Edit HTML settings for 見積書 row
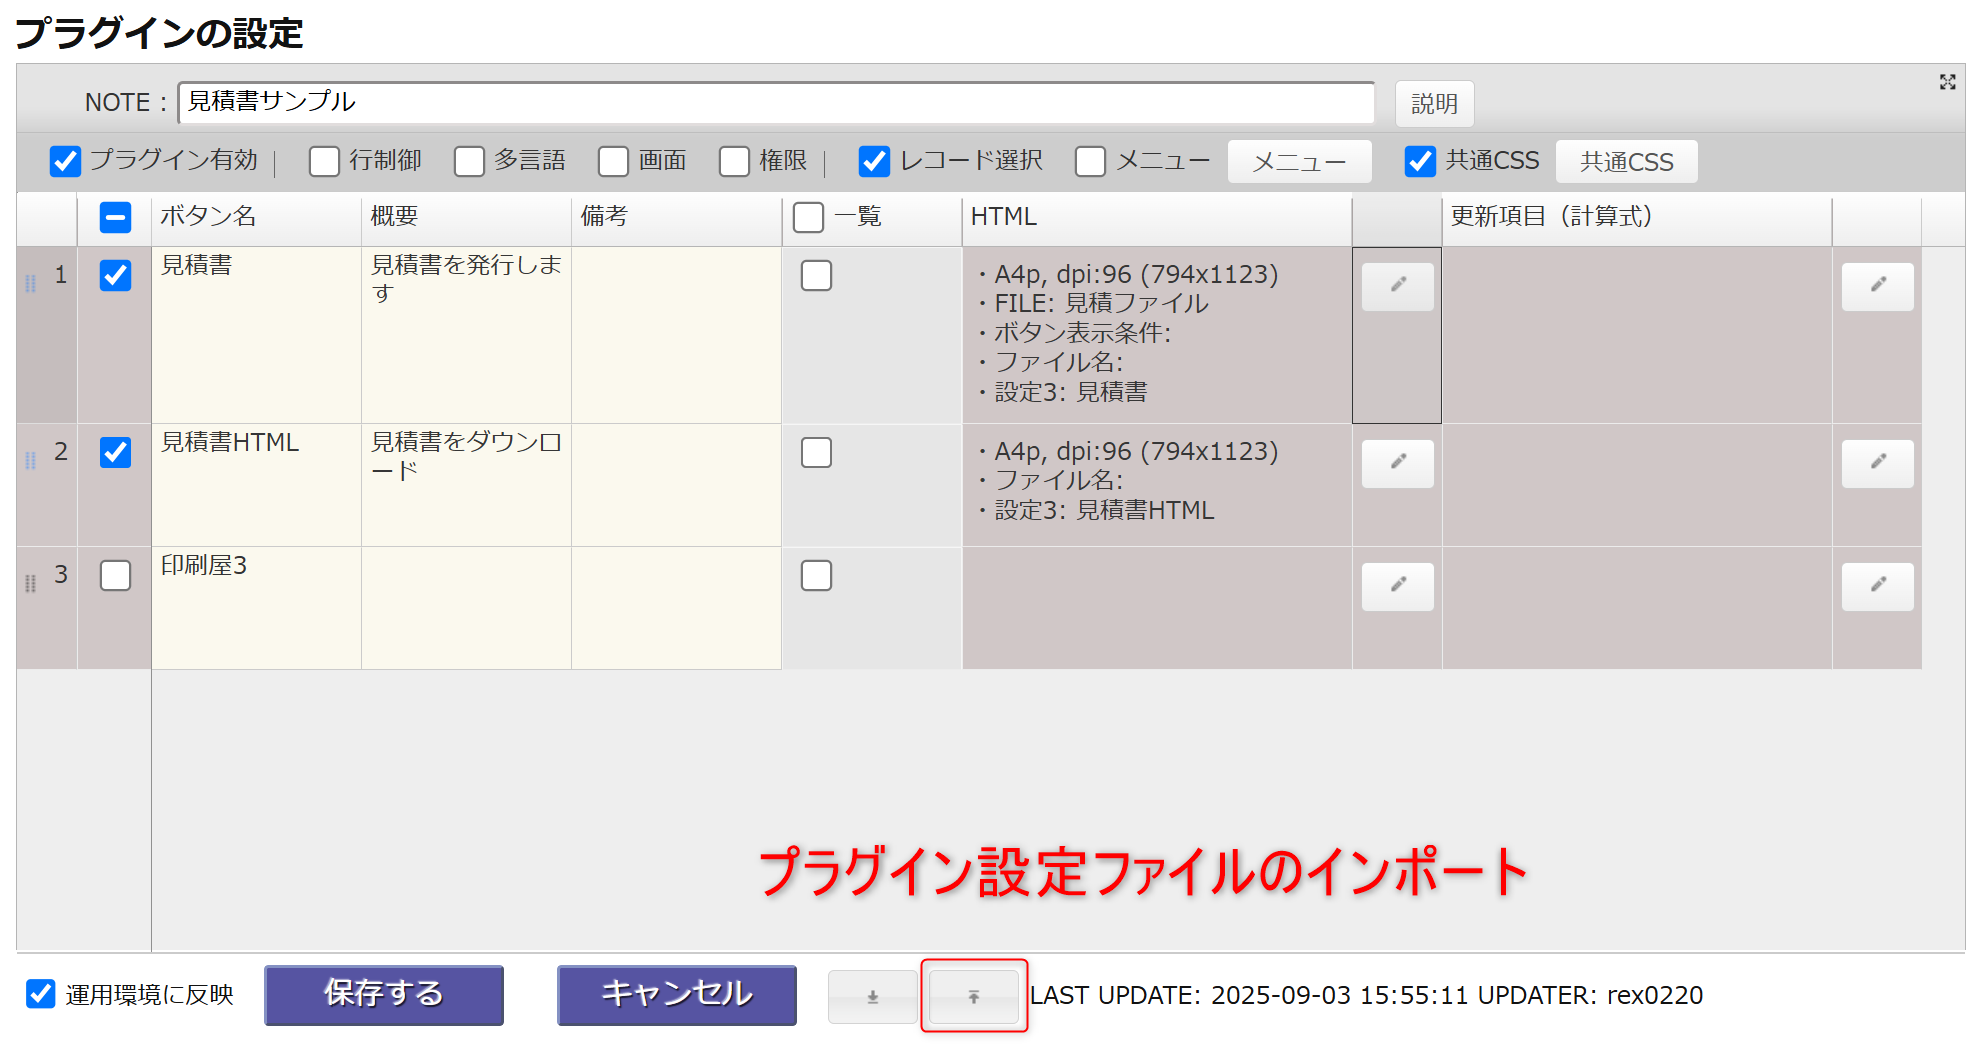Screen dimensions: 1987x1049 (x=1397, y=286)
